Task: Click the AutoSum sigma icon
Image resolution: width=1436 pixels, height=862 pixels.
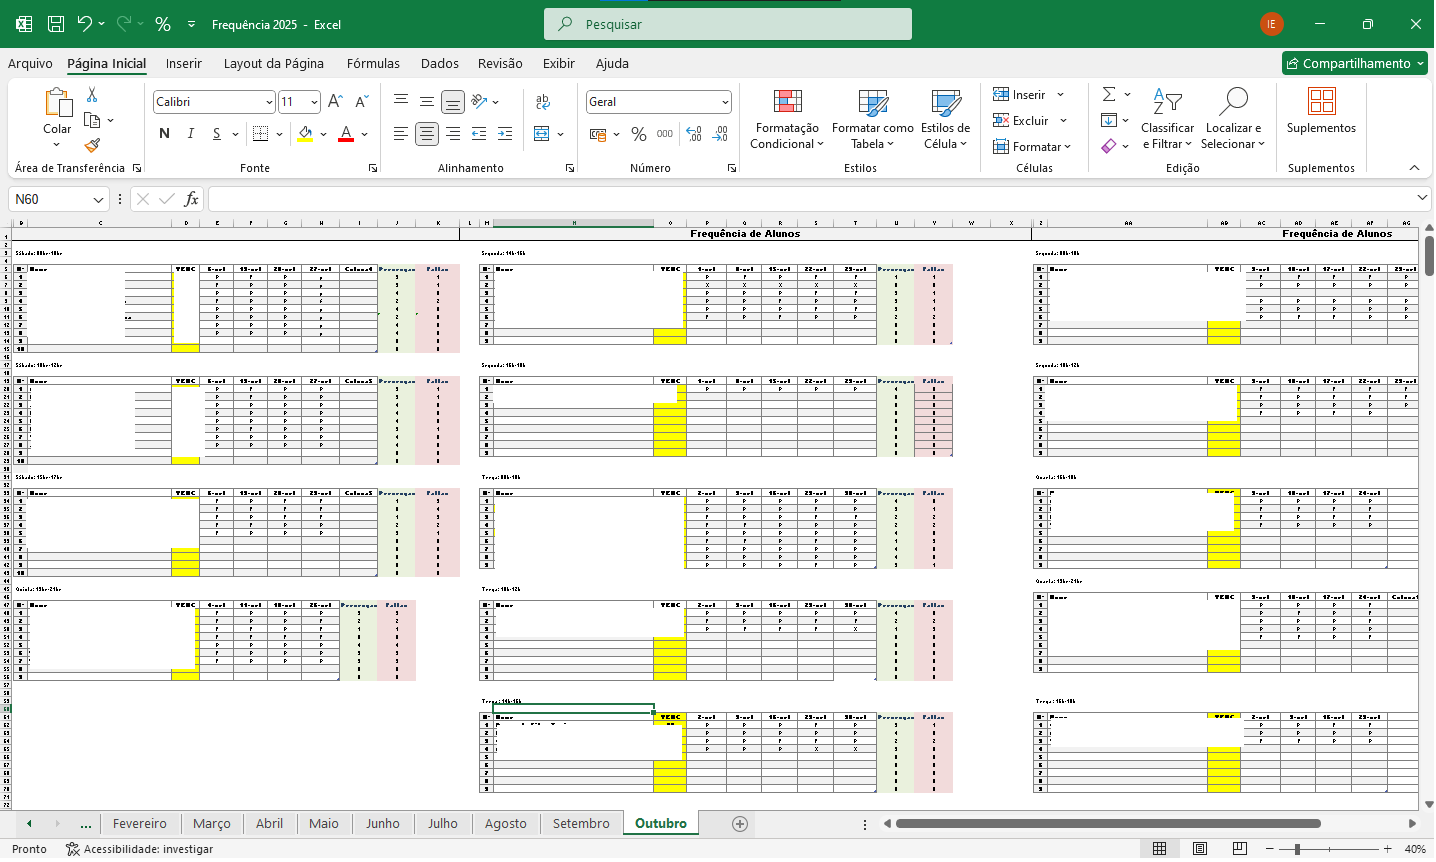Action: click(x=1109, y=95)
